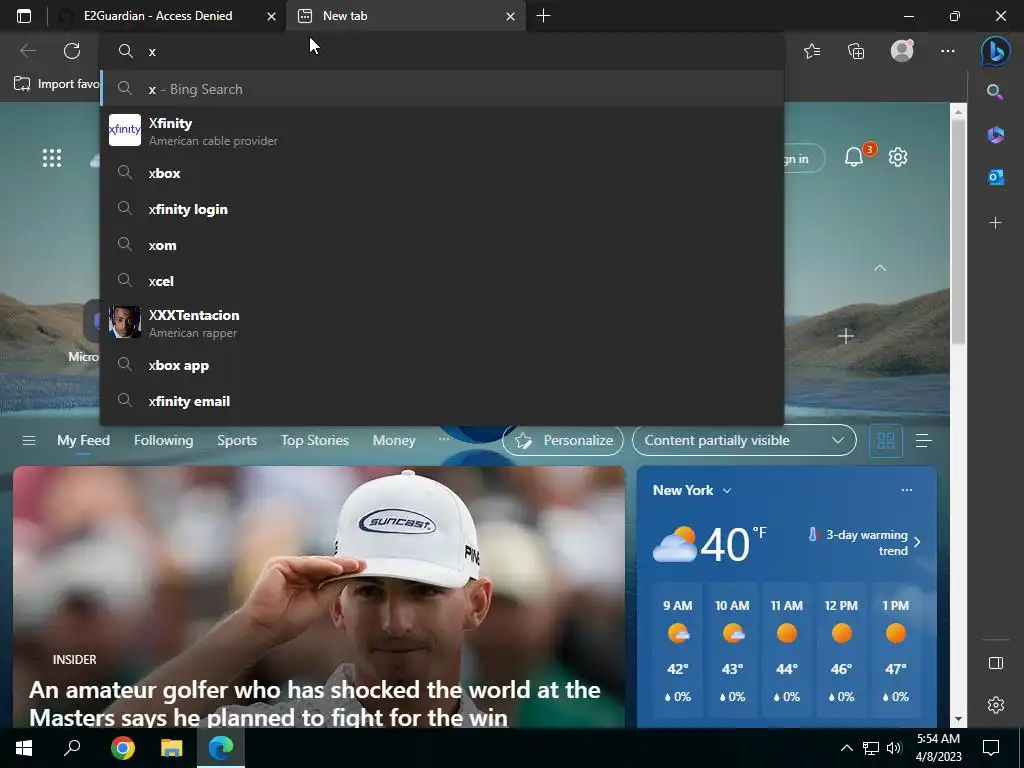Open Outlook sidebar icon
This screenshot has height=768, width=1024.
click(x=995, y=177)
